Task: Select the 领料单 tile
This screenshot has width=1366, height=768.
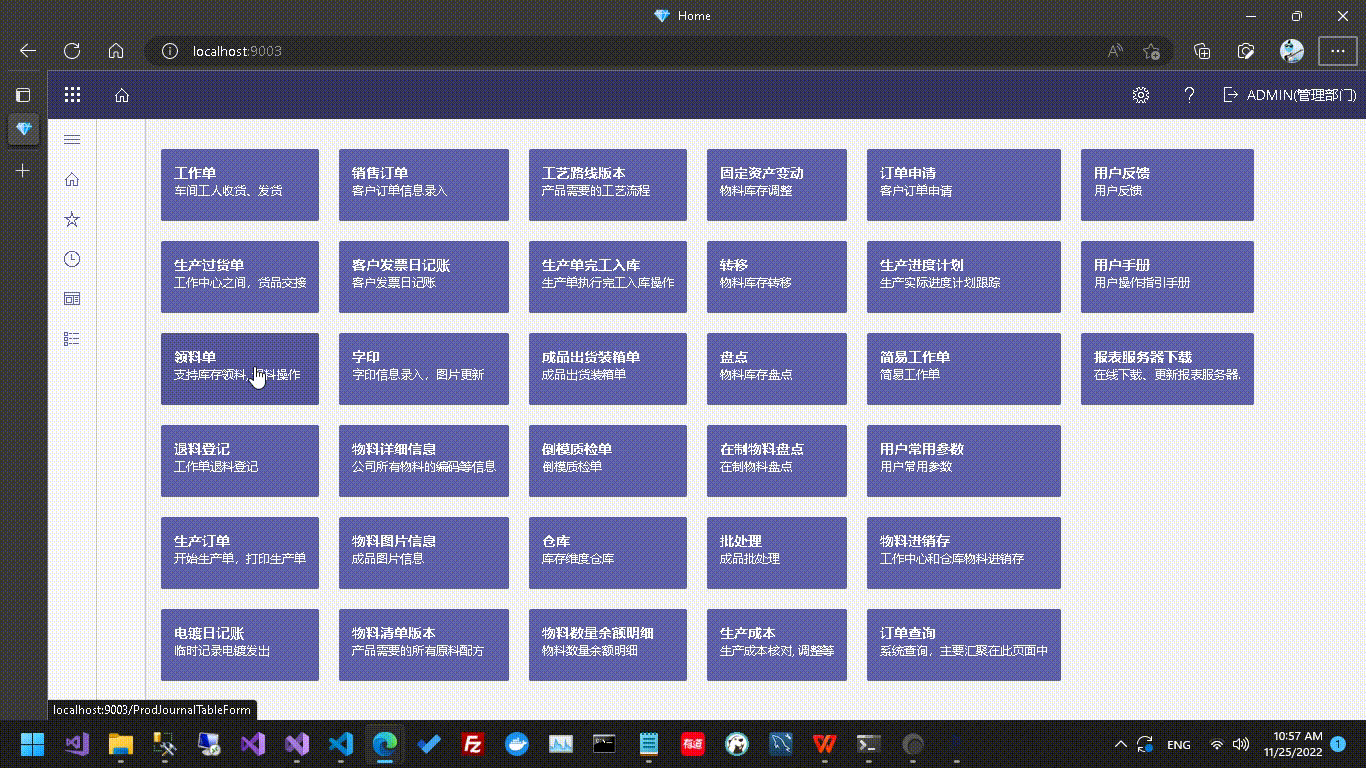Action: (x=240, y=369)
